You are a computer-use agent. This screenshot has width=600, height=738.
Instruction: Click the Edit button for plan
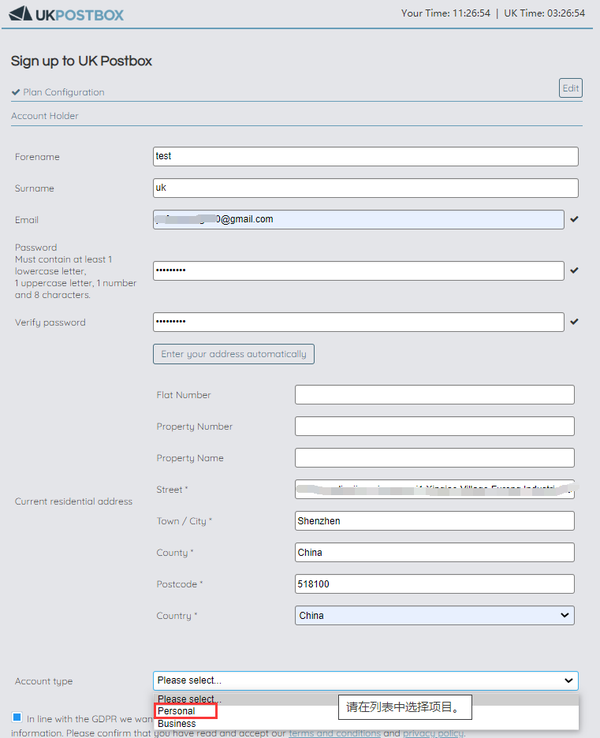tap(570, 88)
